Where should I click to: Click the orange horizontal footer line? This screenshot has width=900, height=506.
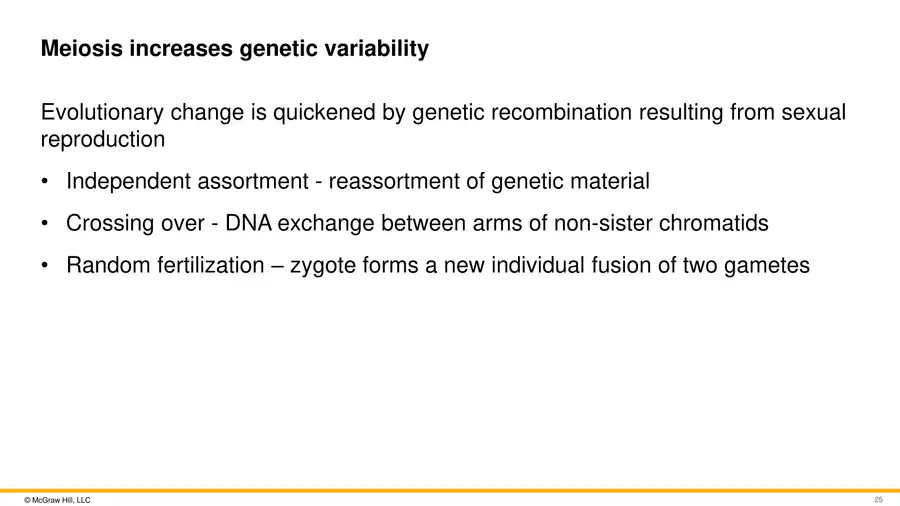[450, 491]
